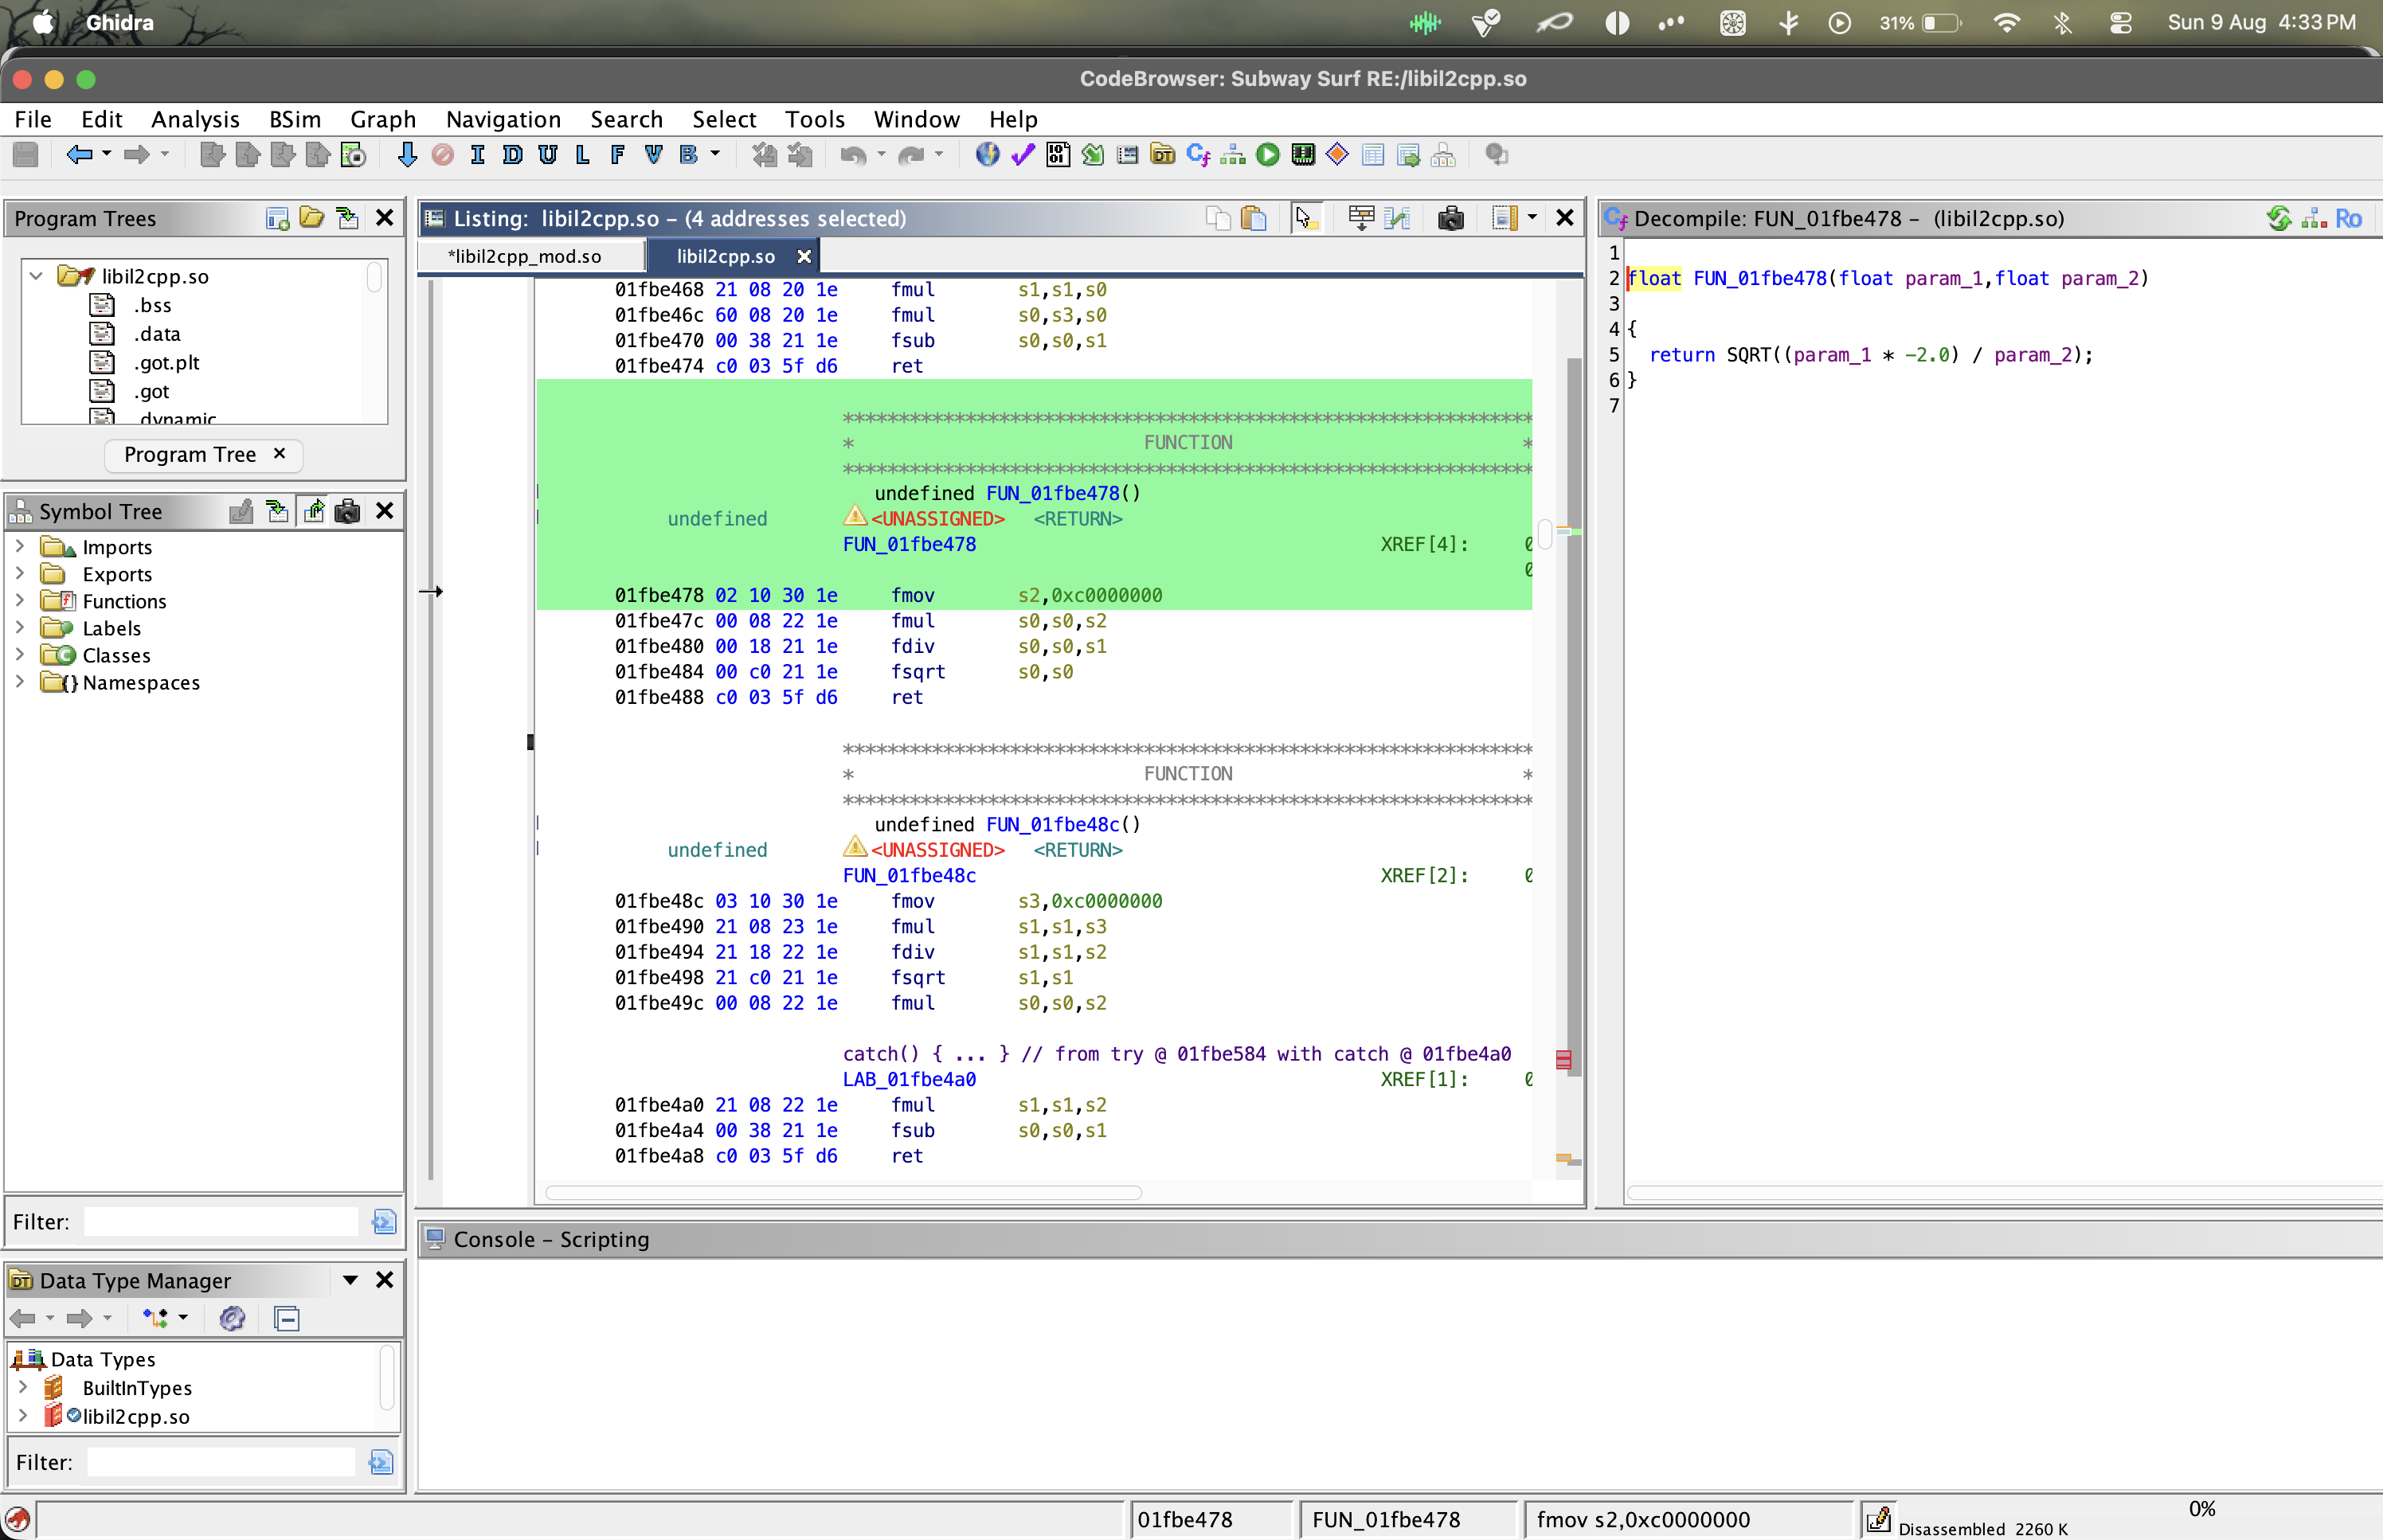Image resolution: width=2383 pixels, height=1540 pixels.
Task: Navigate to next Undefined (U icon)
Action: tap(547, 155)
